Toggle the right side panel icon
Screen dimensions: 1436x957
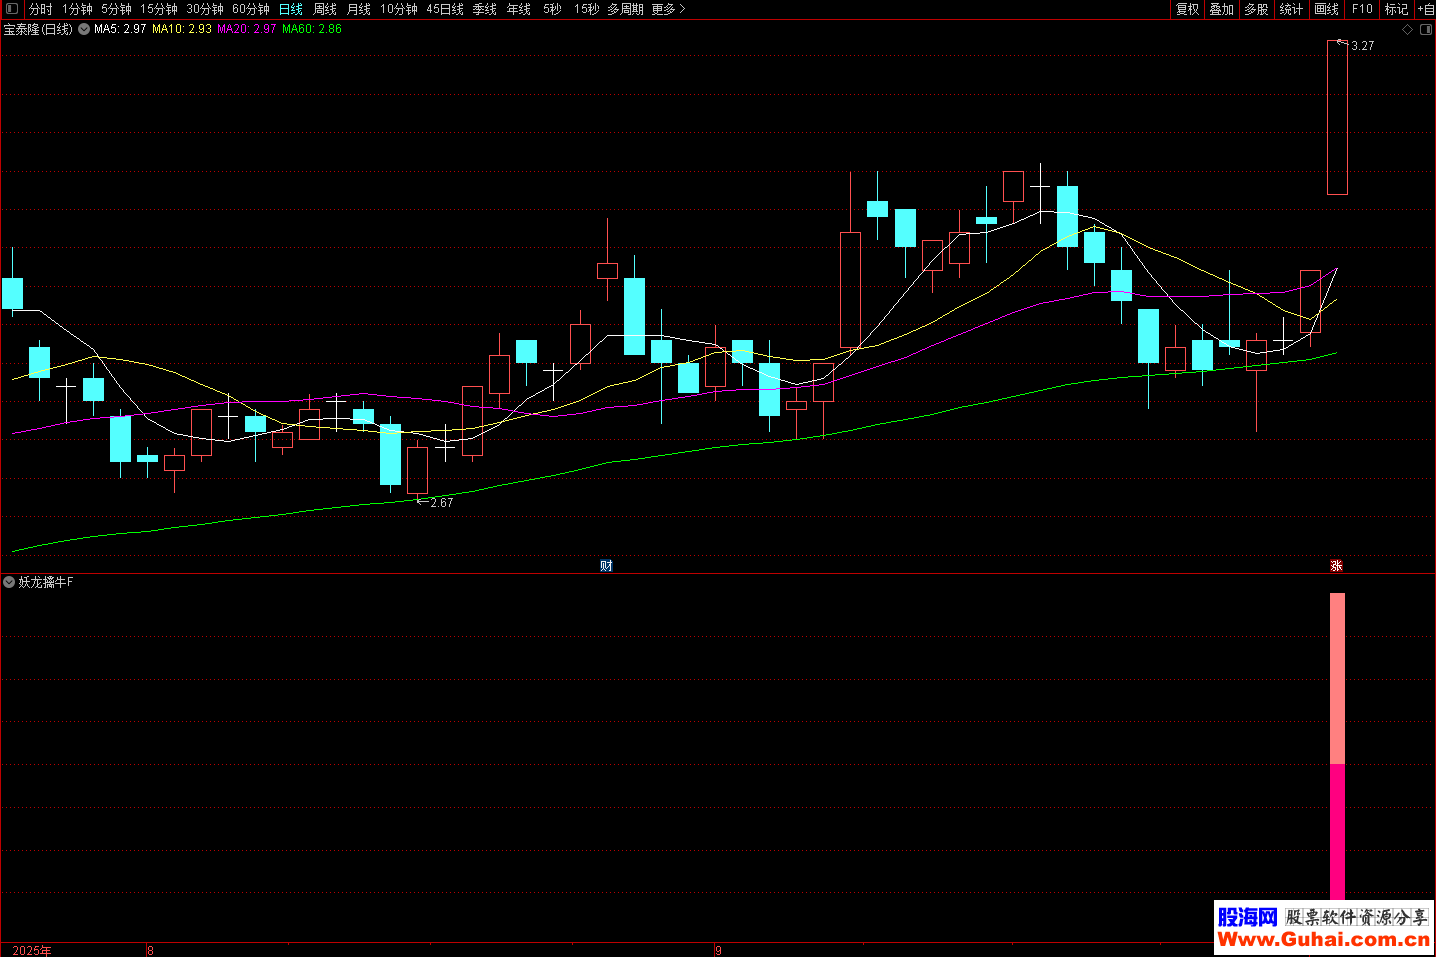[1426, 30]
